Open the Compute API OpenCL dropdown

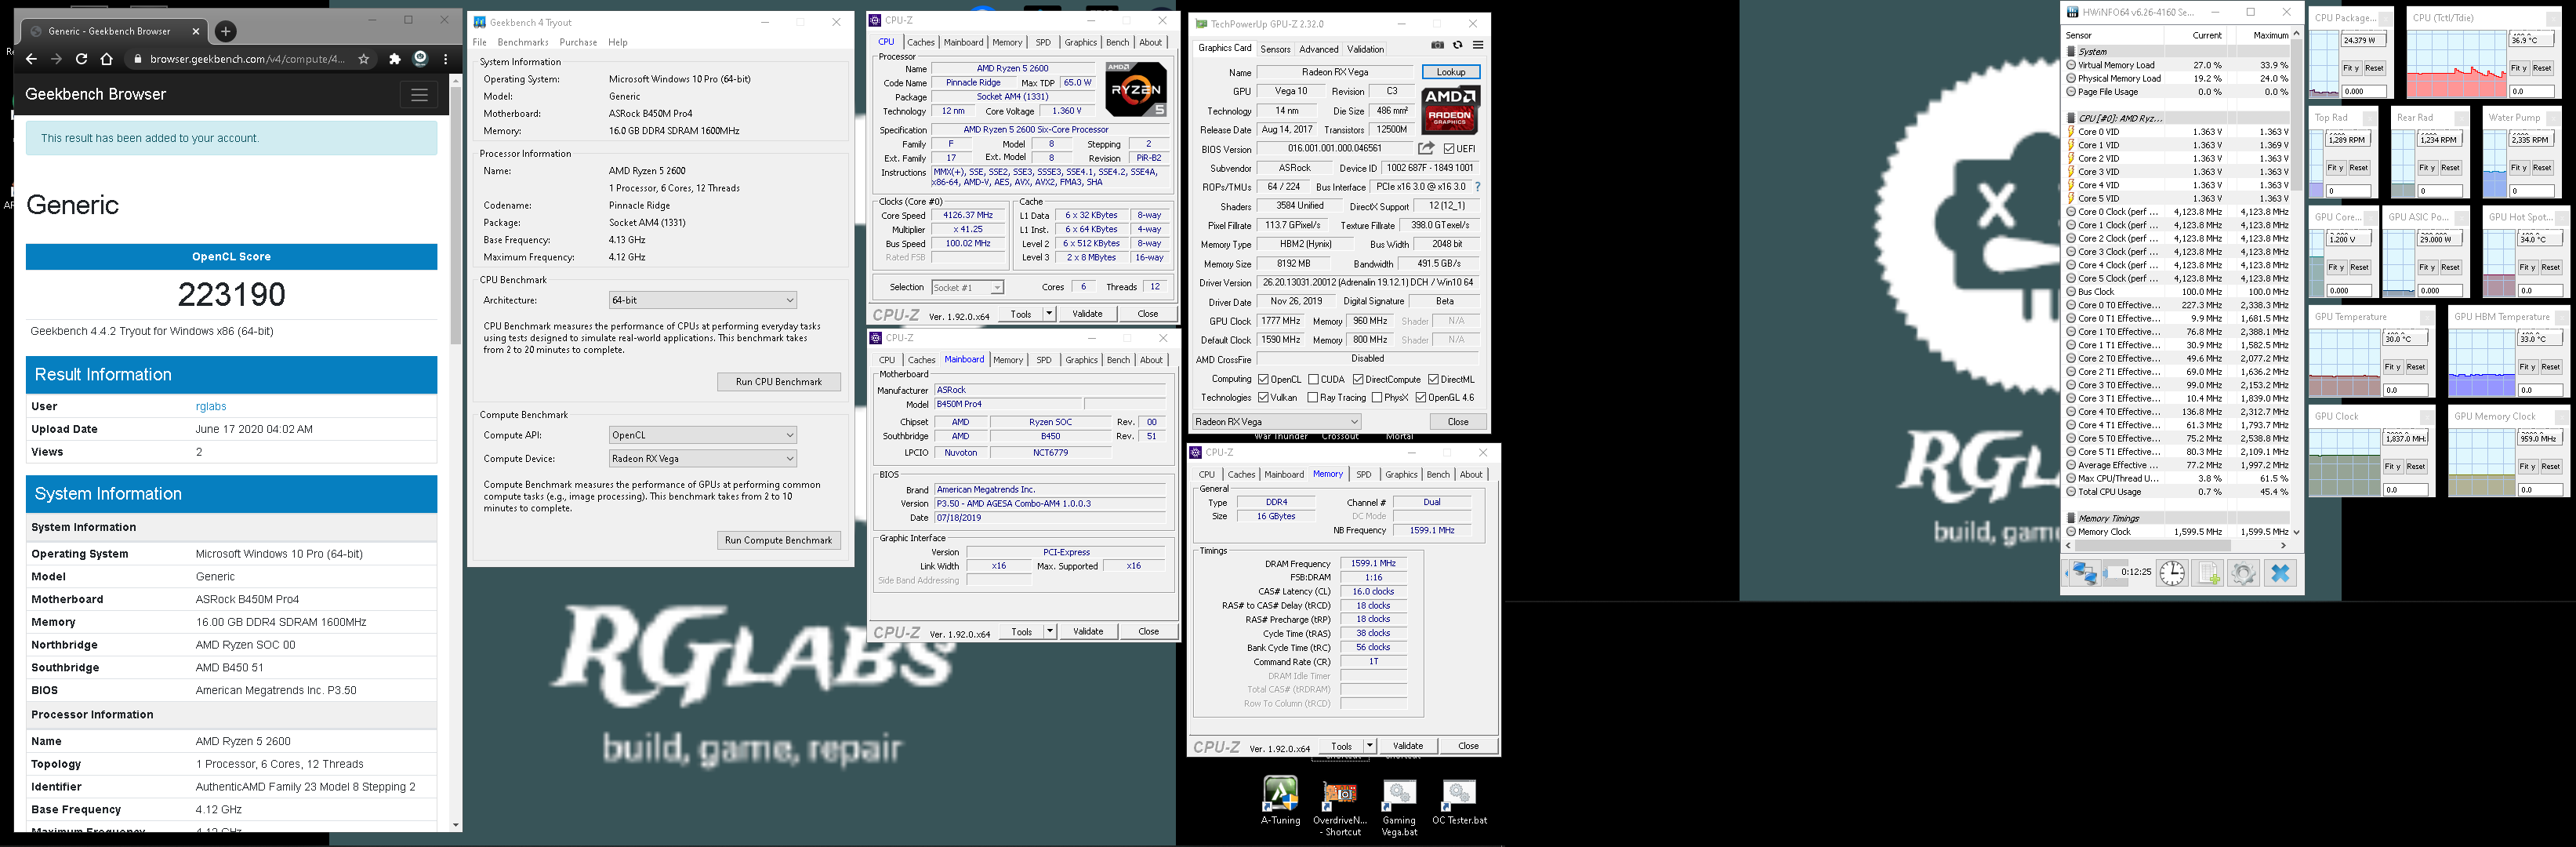[x=703, y=435]
